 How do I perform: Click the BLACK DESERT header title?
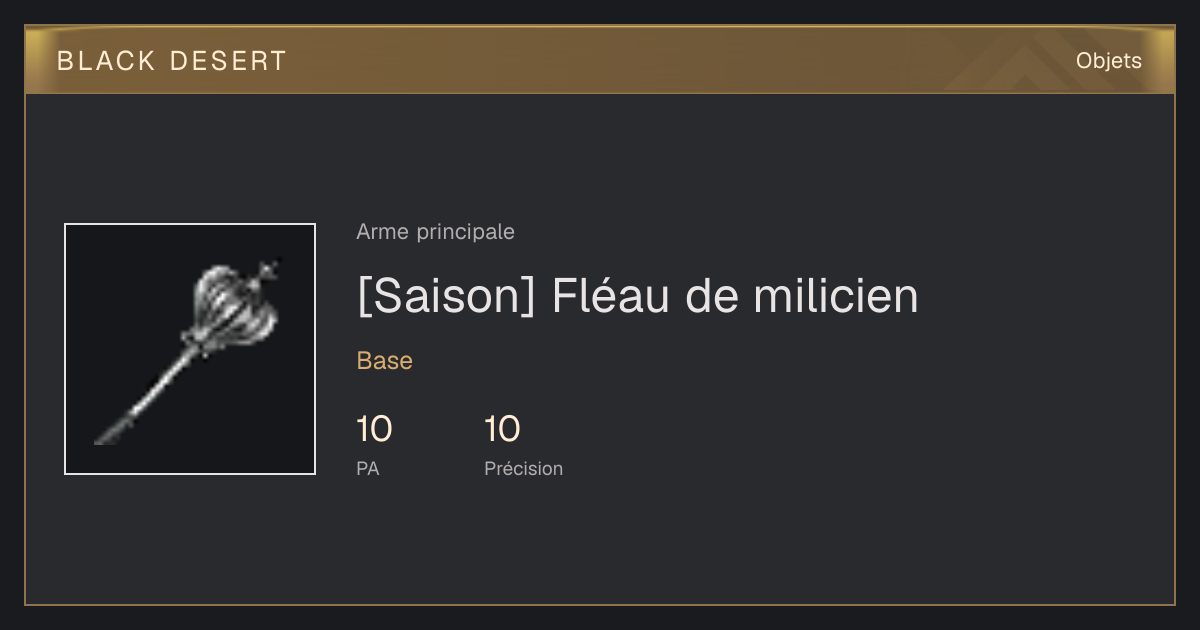point(172,61)
